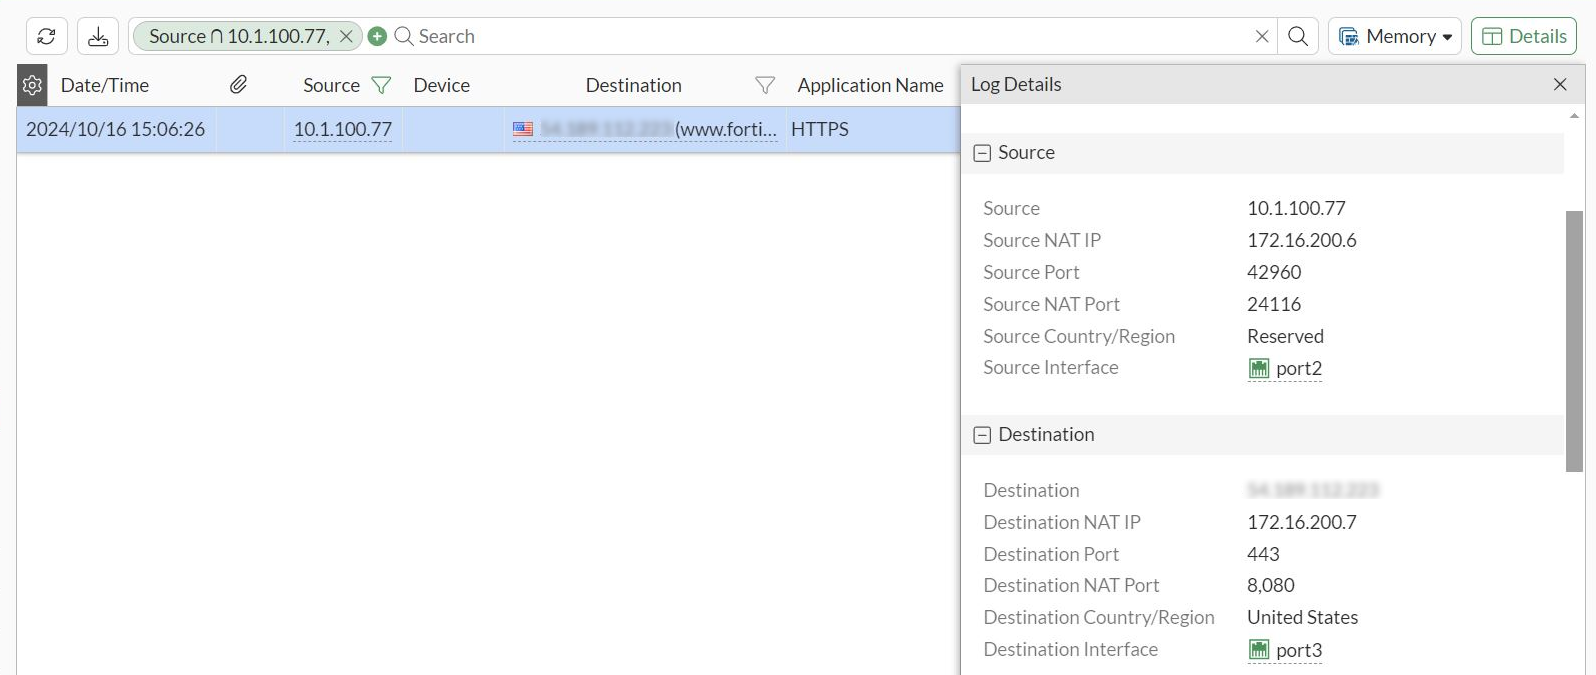Open the Memory log source dropdown

pyautogui.click(x=1394, y=37)
